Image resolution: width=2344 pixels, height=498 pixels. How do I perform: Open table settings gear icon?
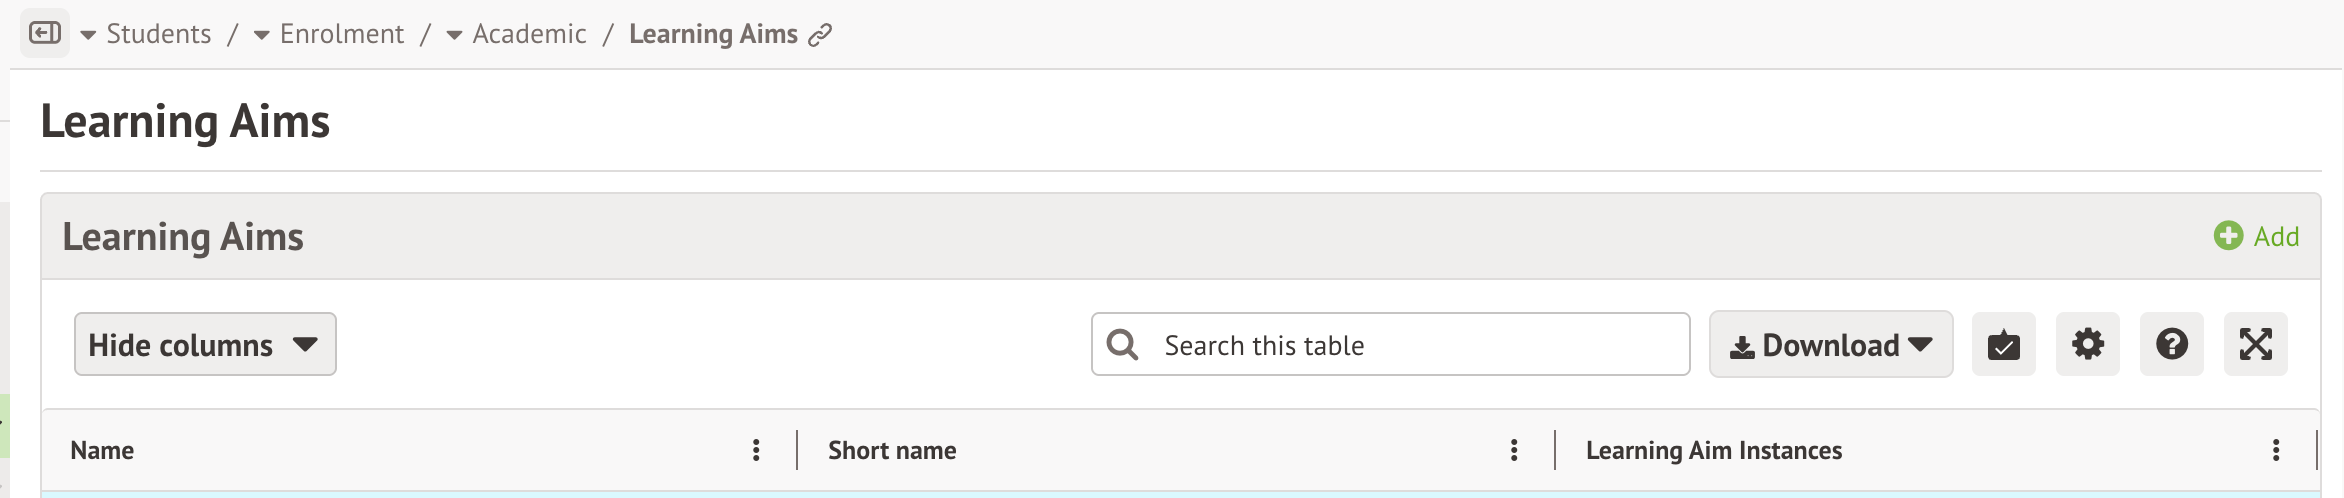tap(2087, 345)
